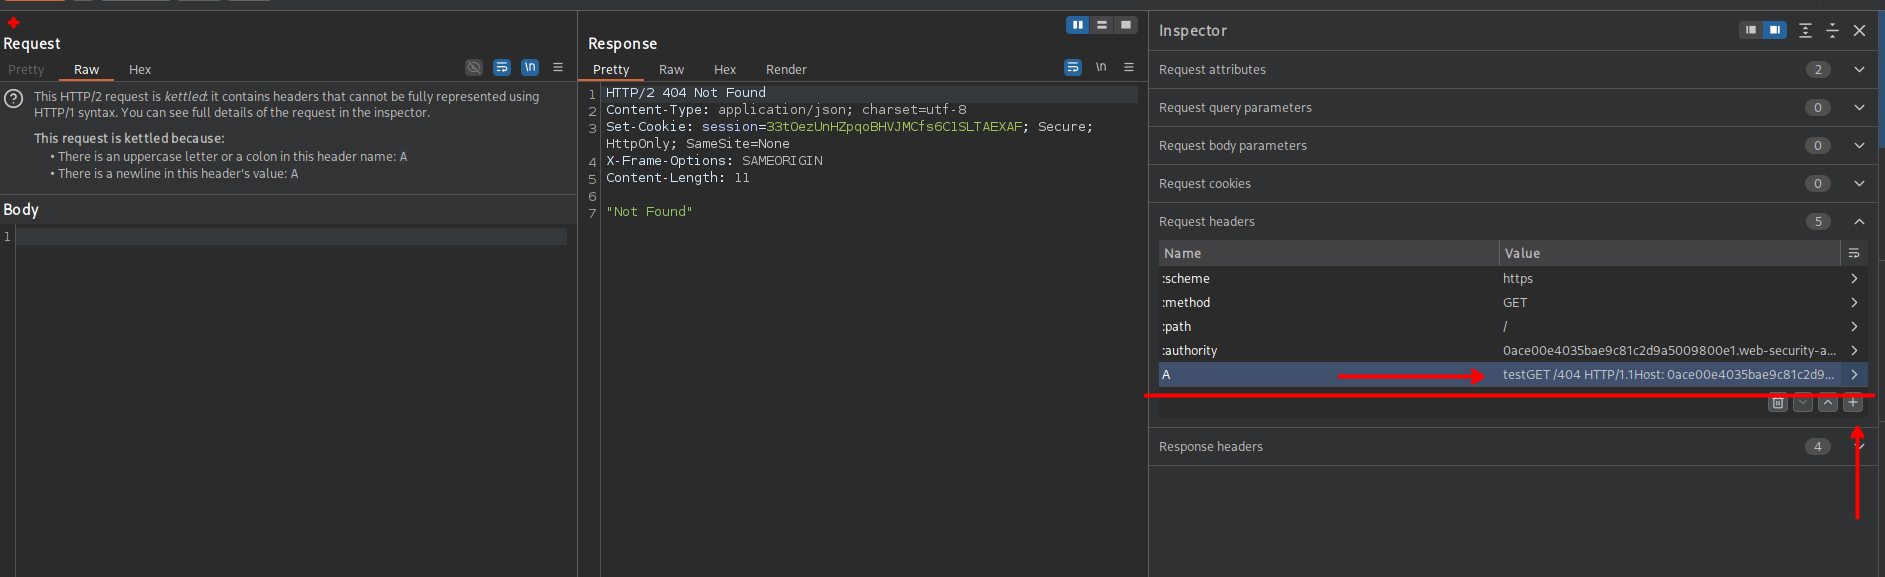Expand all Inspector sections icon

(x=1805, y=31)
